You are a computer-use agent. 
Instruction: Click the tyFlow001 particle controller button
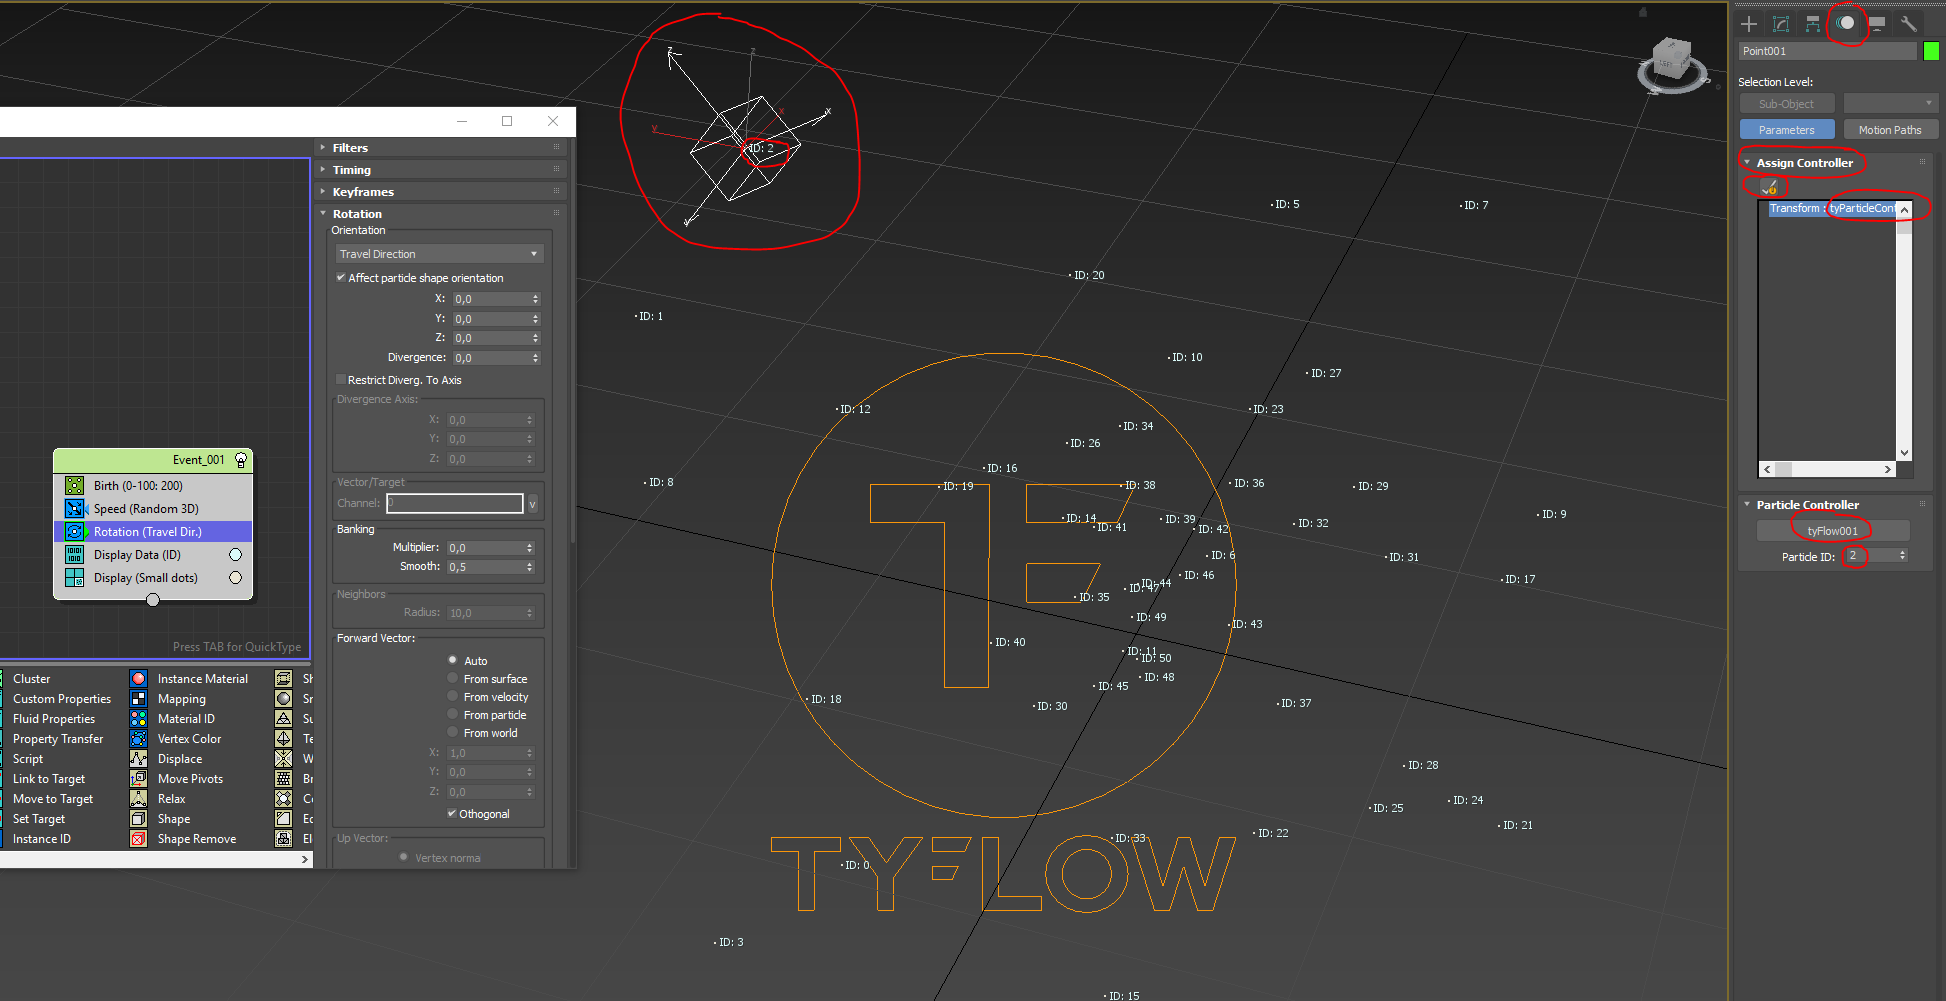(1833, 531)
